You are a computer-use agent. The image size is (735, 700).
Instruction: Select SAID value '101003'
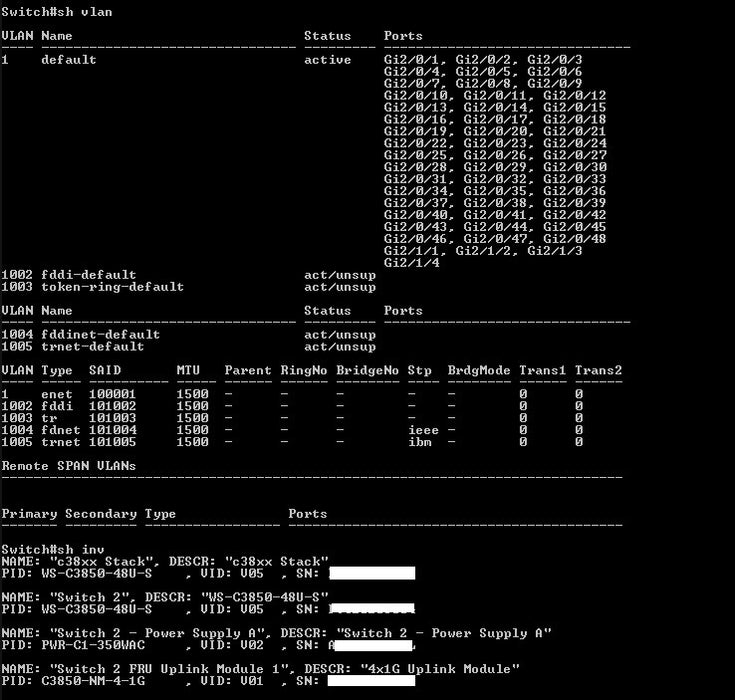112,418
